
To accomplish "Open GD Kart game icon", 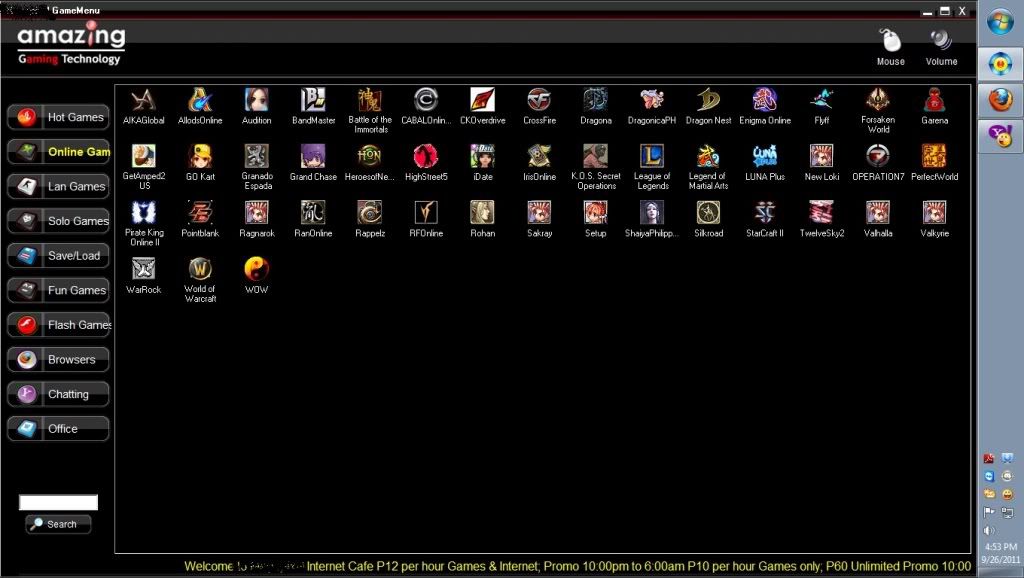I will coord(200,157).
